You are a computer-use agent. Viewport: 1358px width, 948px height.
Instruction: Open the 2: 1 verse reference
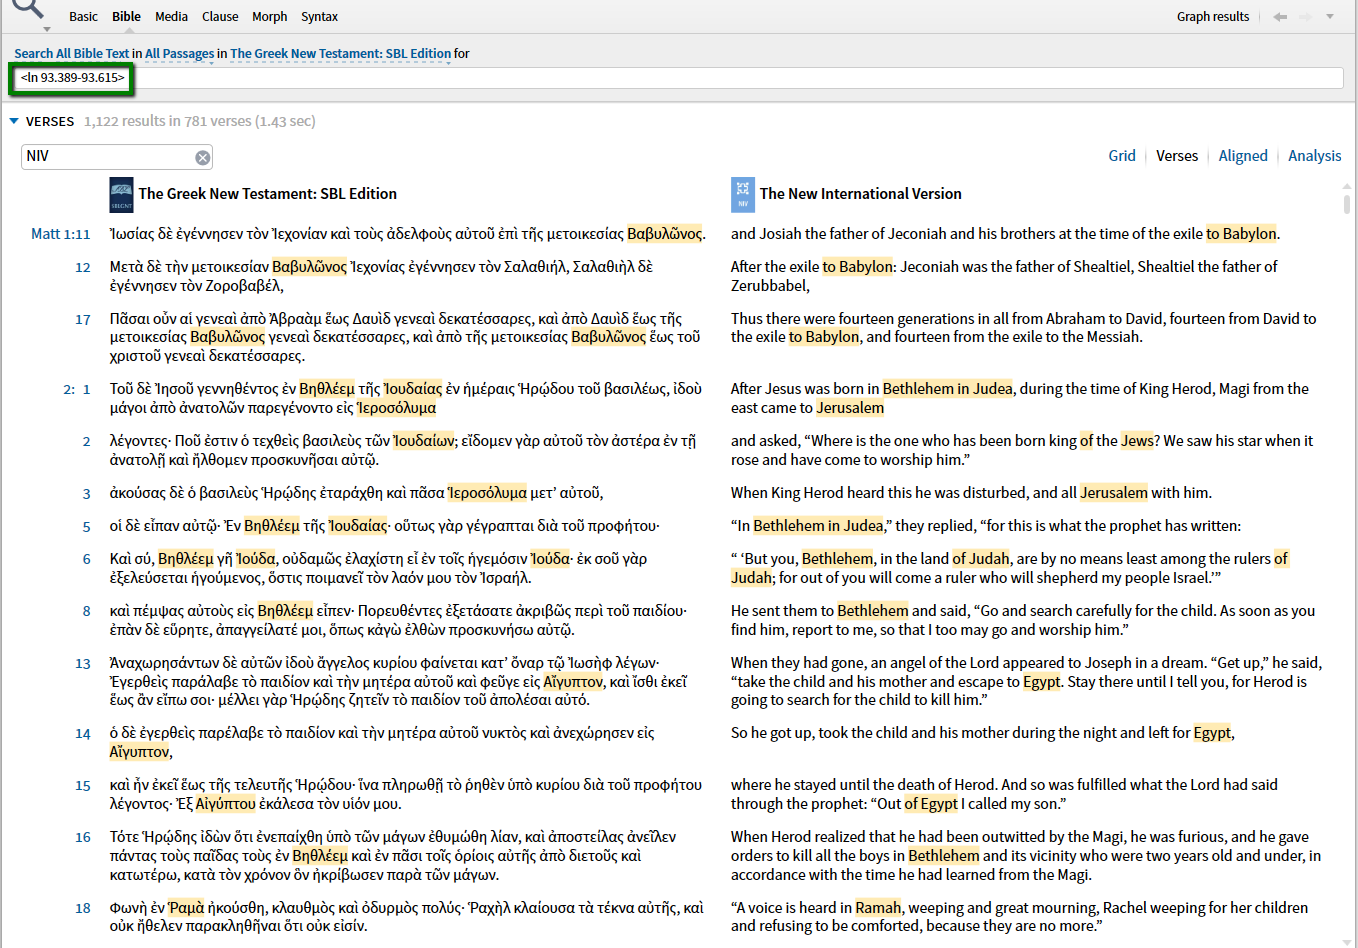tap(77, 389)
